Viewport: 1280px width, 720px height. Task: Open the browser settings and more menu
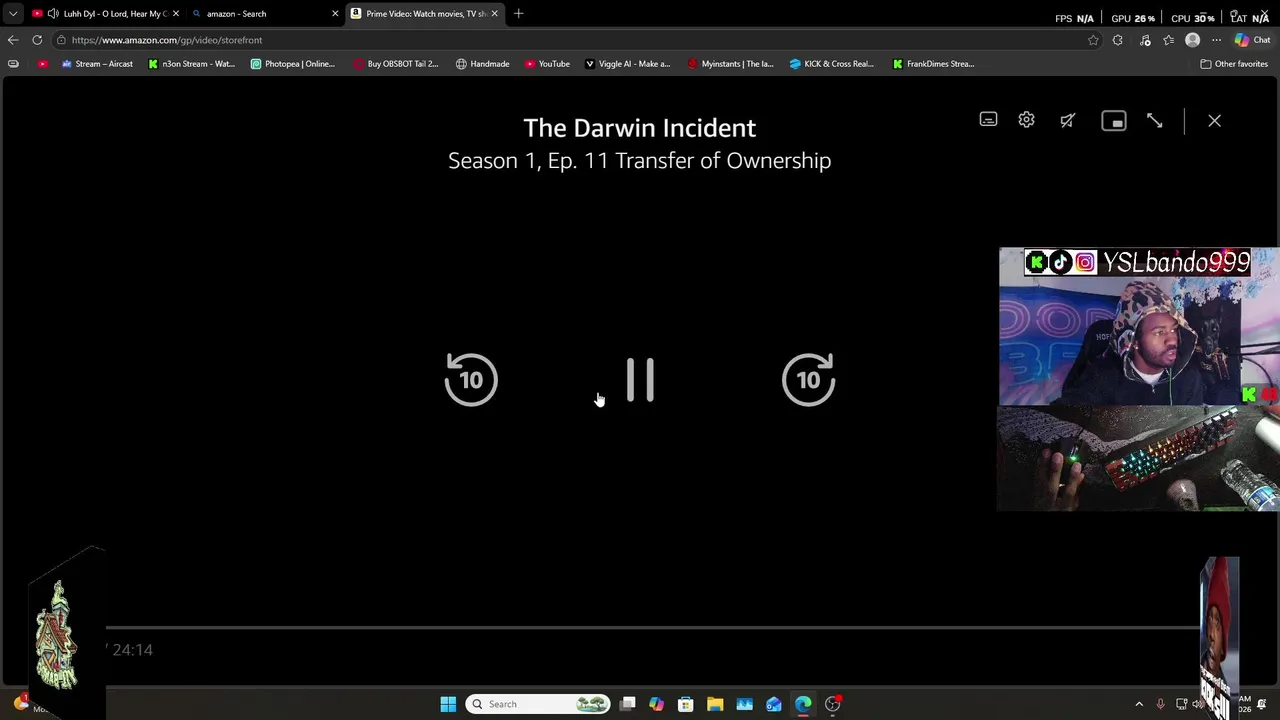(1216, 40)
